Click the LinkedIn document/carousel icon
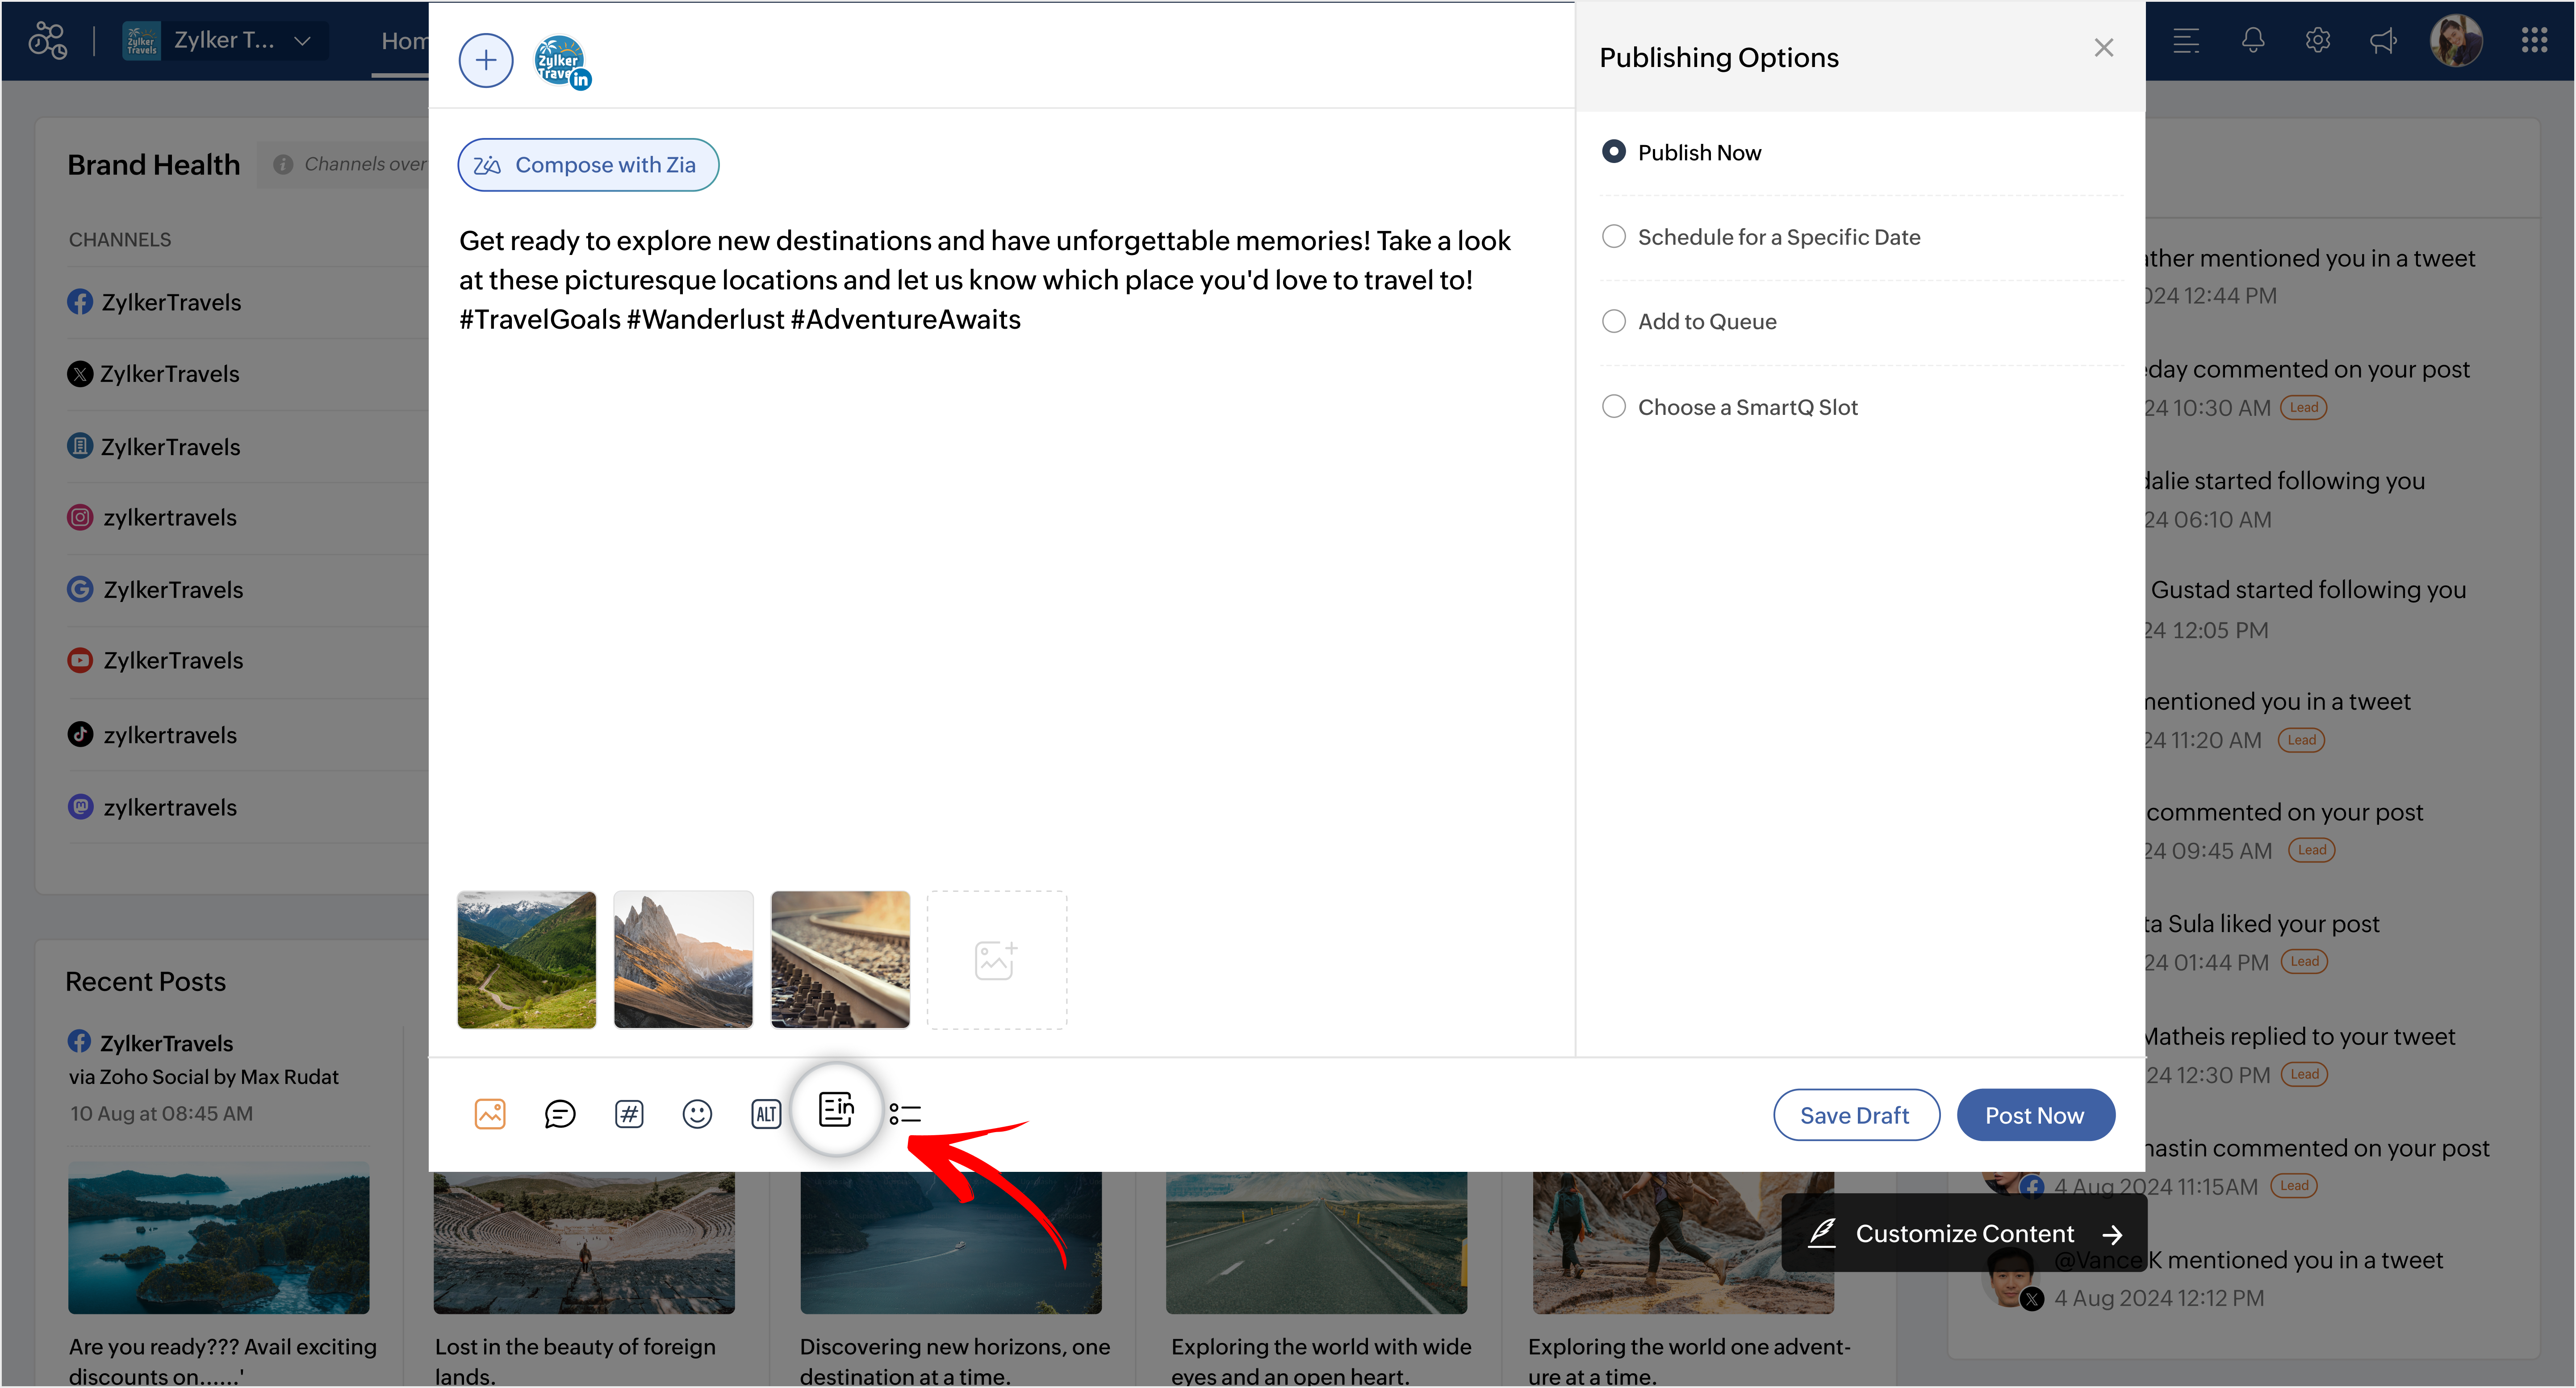2576x1388 pixels. (836, 1109)
